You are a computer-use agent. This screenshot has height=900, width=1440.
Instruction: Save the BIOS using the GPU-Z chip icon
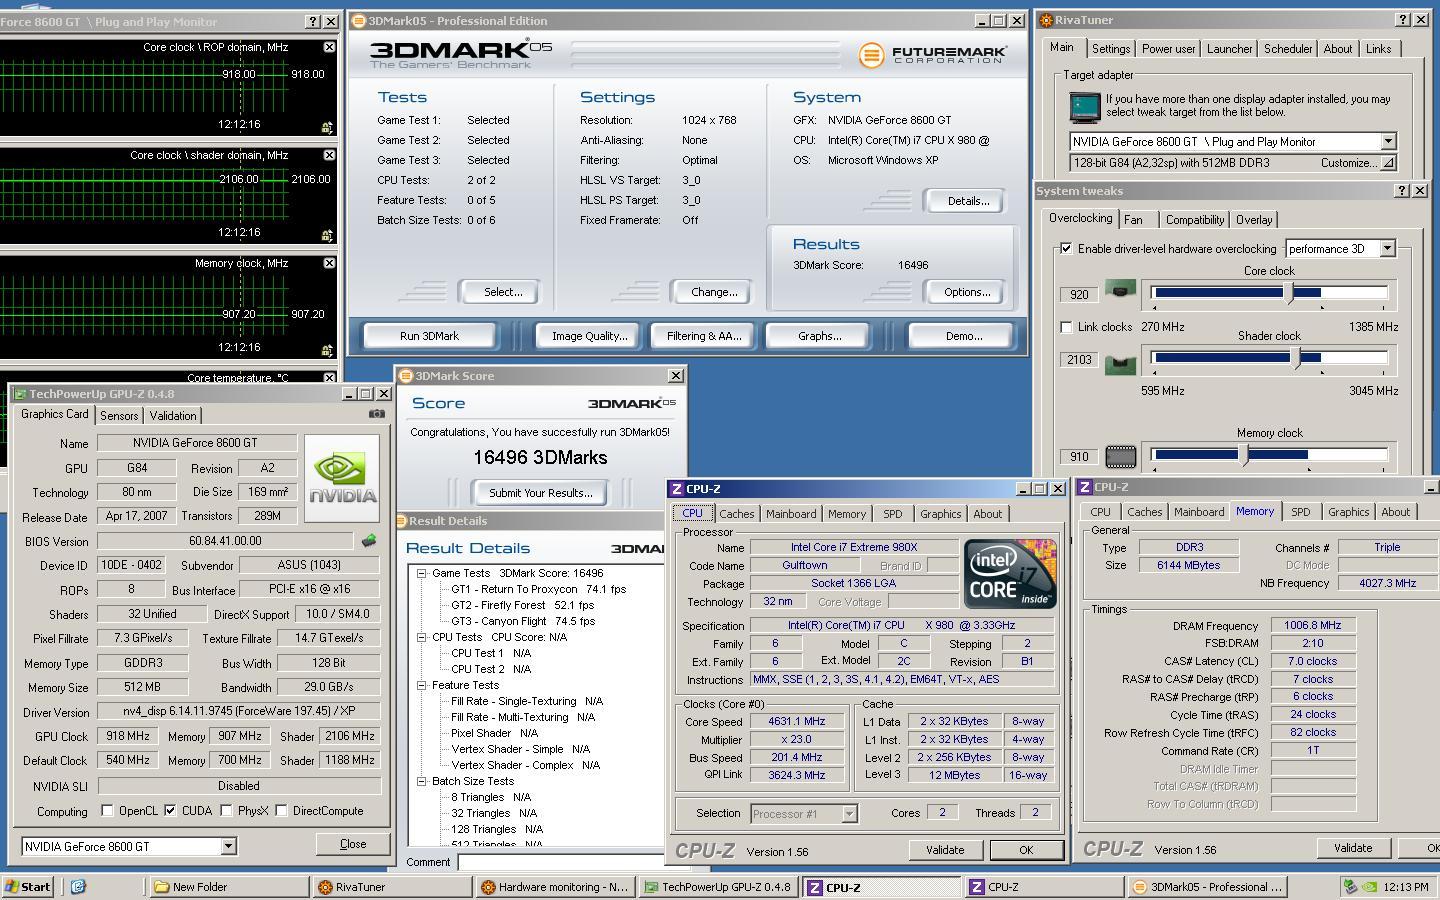coord(369,540)
